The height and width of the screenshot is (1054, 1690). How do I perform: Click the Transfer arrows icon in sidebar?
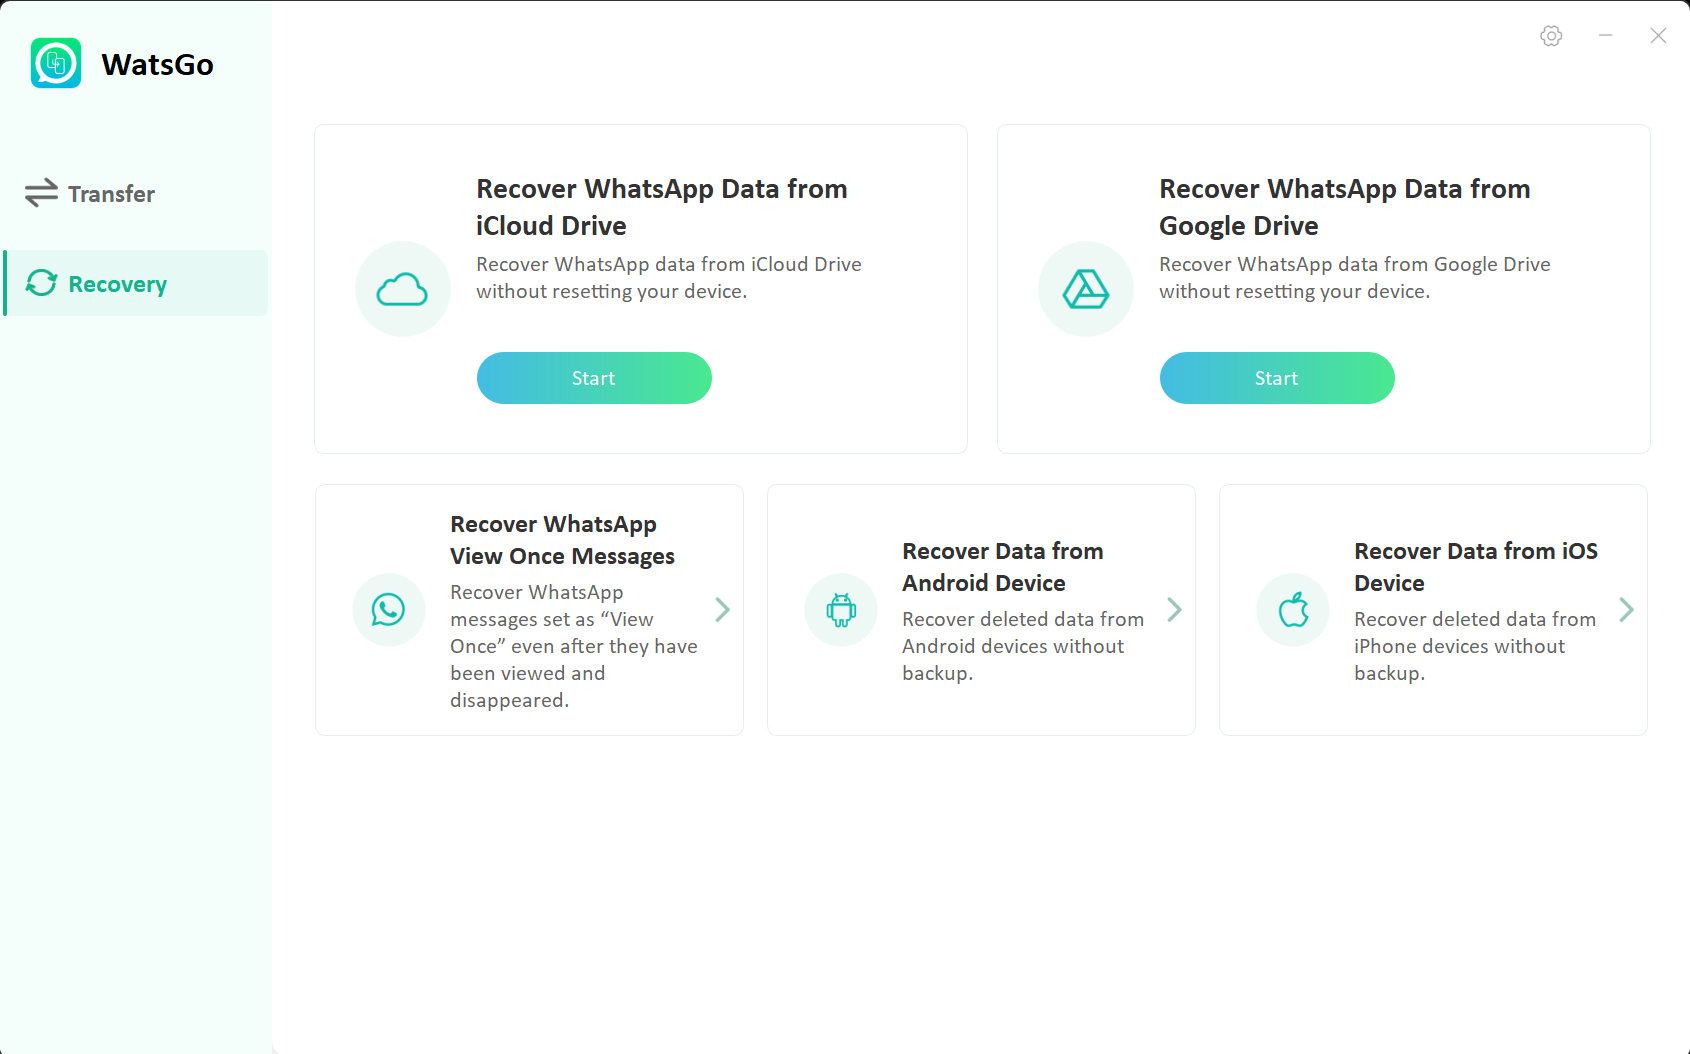[x=41, y=193]
